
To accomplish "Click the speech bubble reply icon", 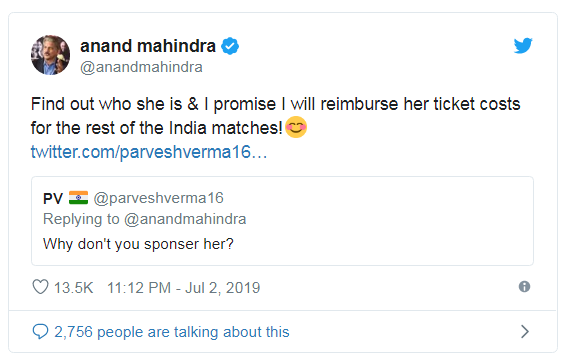I will [40, 331].
